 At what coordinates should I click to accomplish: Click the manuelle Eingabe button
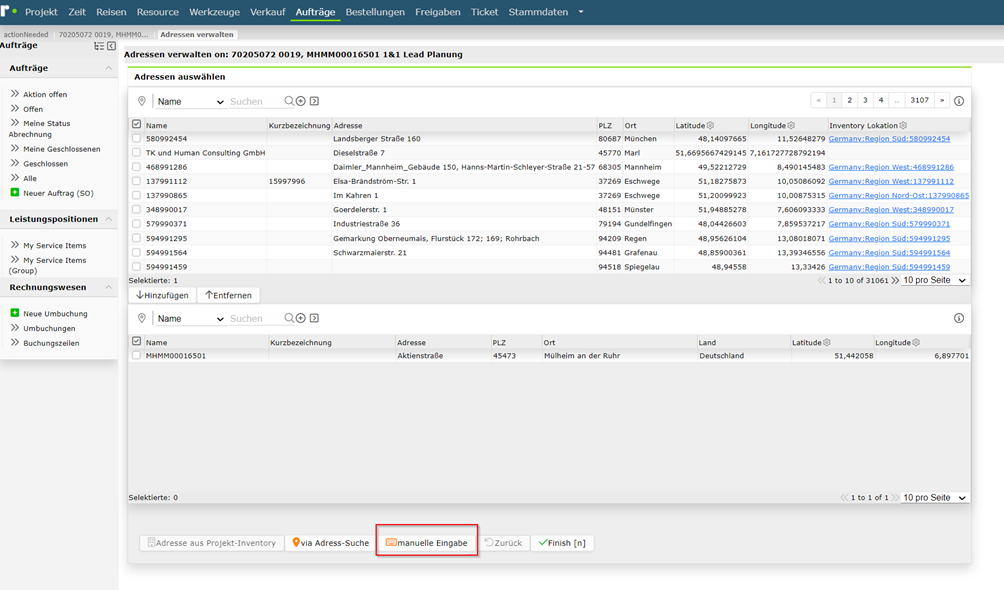pos(426,543)
